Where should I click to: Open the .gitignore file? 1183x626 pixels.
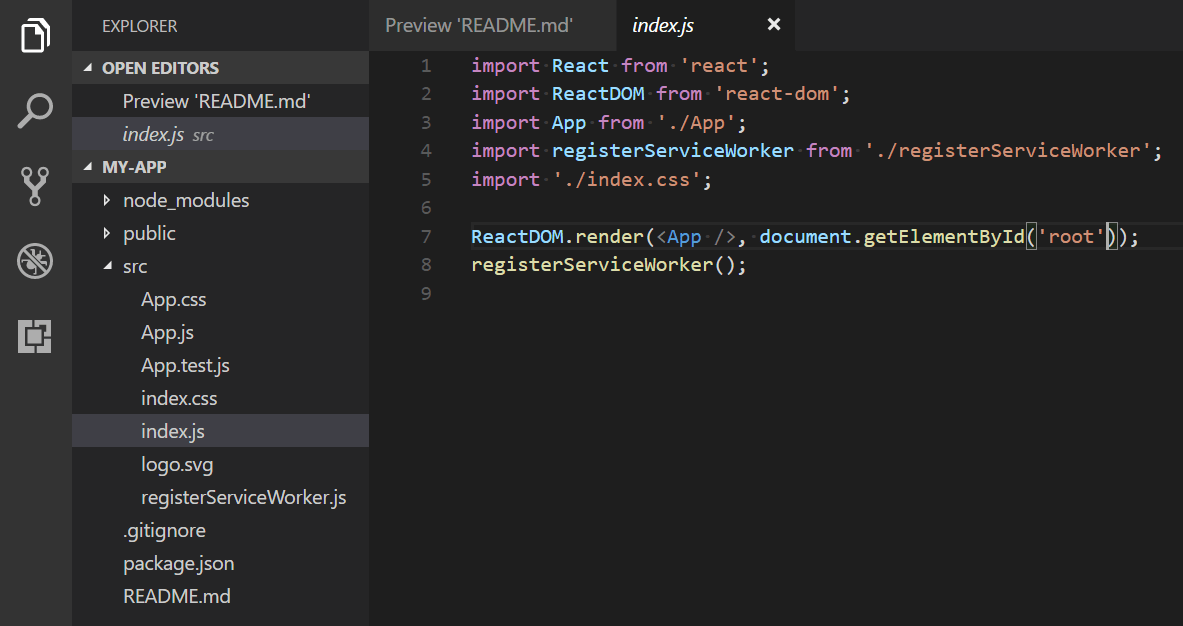(x=165, y=530)
